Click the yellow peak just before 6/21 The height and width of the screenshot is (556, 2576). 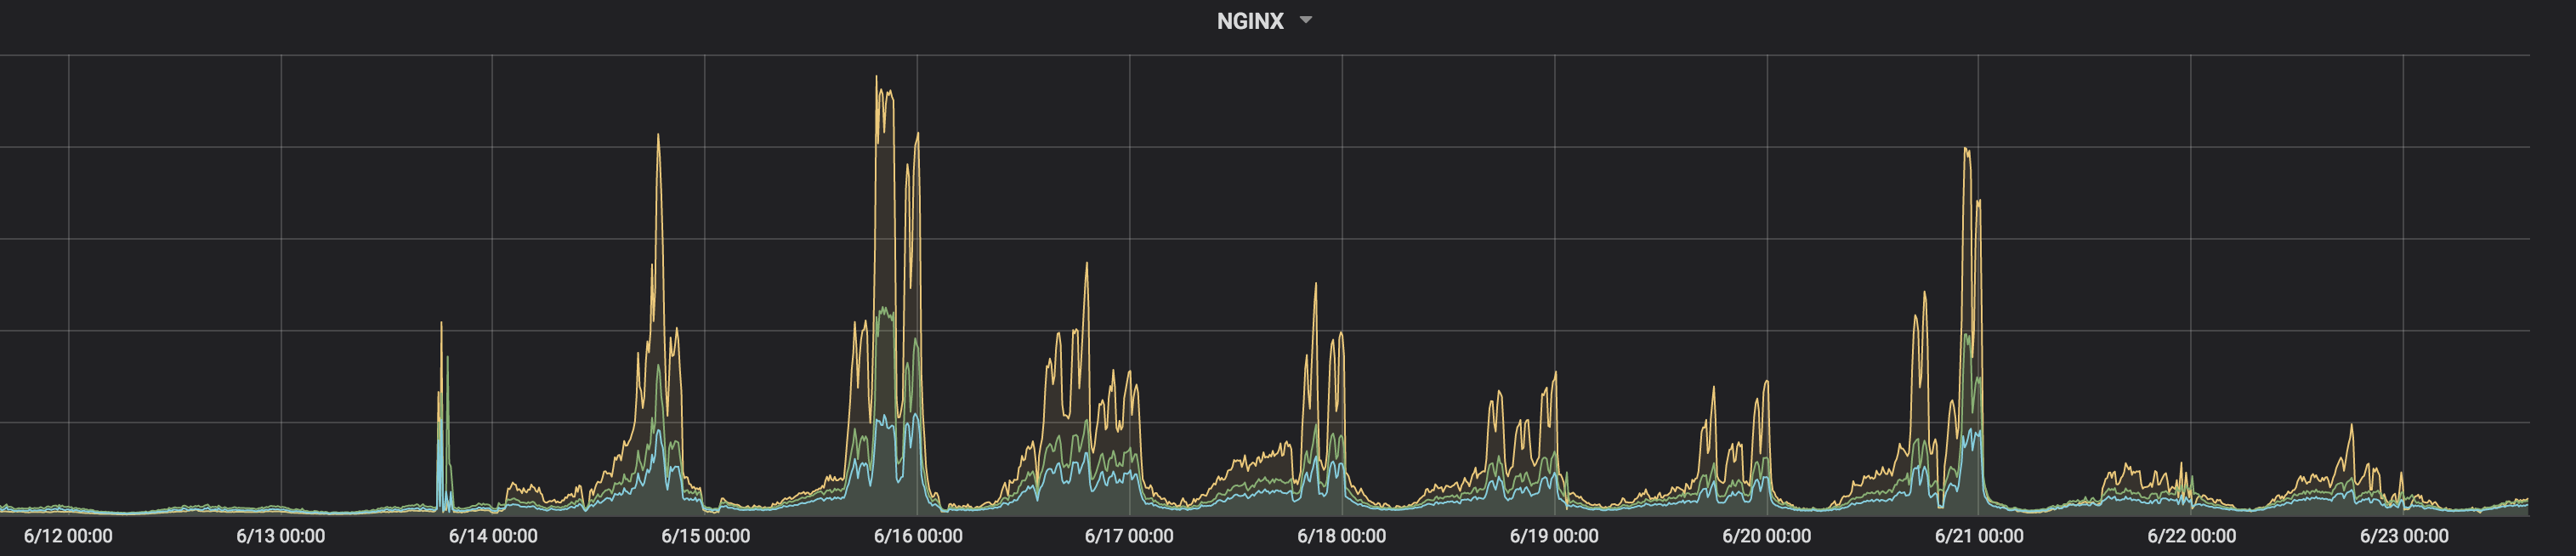tap(1967, 150)
